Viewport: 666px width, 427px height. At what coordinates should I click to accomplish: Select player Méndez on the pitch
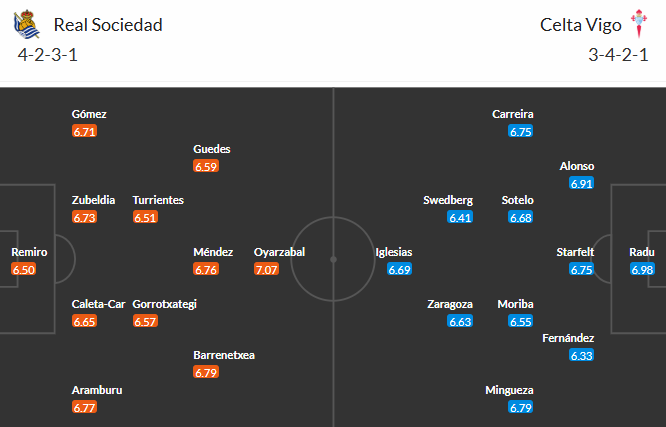point(213,252)
